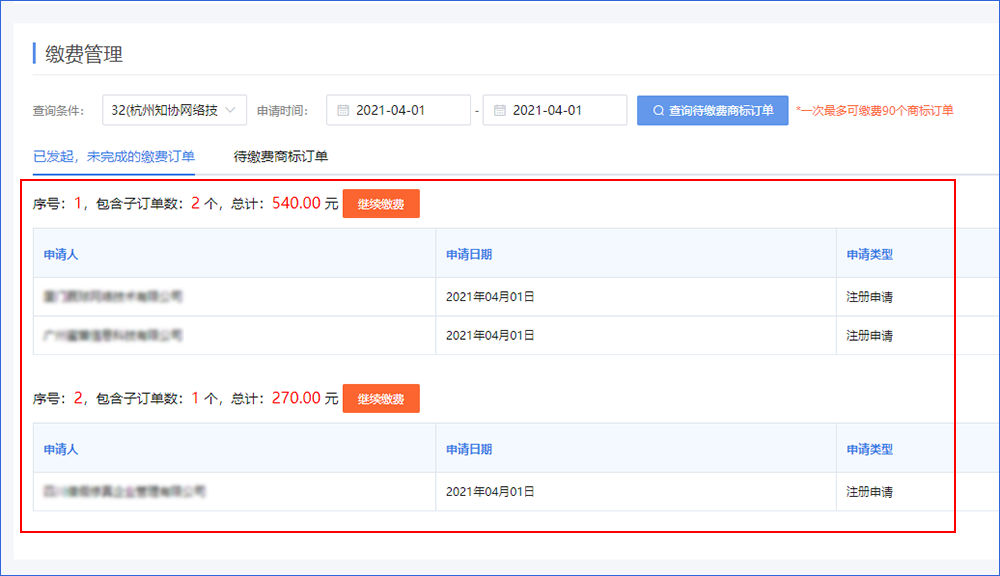Click the 申请人 header in the first table

tap(61, 254)
